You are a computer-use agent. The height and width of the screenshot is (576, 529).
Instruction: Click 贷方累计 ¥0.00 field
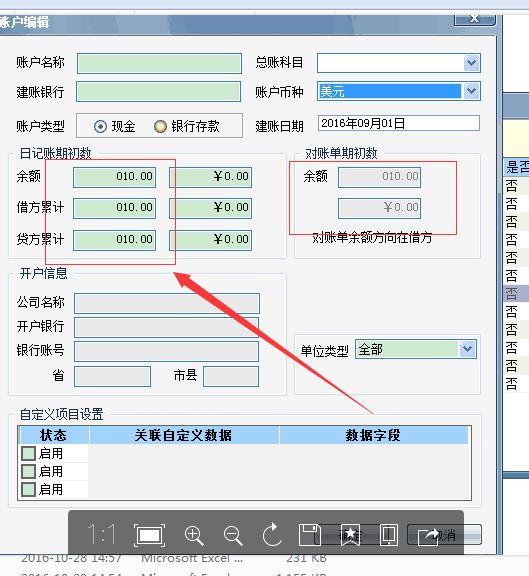click(x=210, y=240)
